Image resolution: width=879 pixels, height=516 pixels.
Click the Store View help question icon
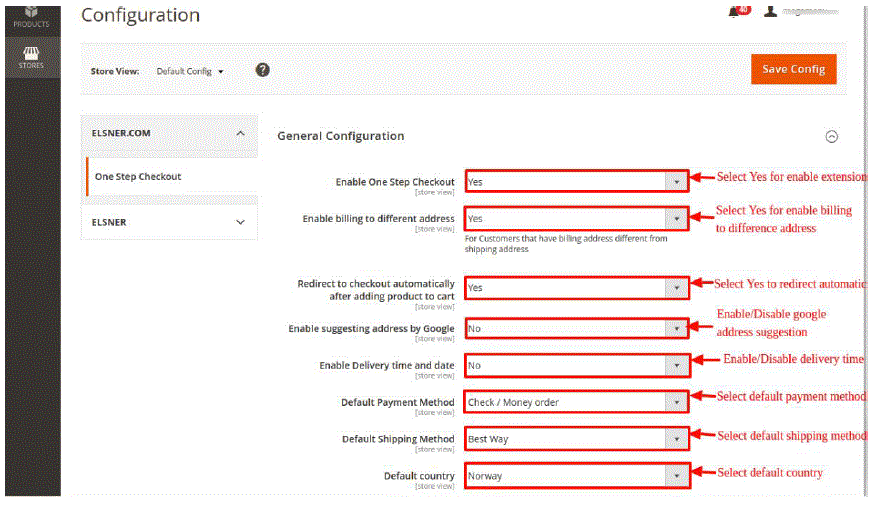tap(262, 70)
